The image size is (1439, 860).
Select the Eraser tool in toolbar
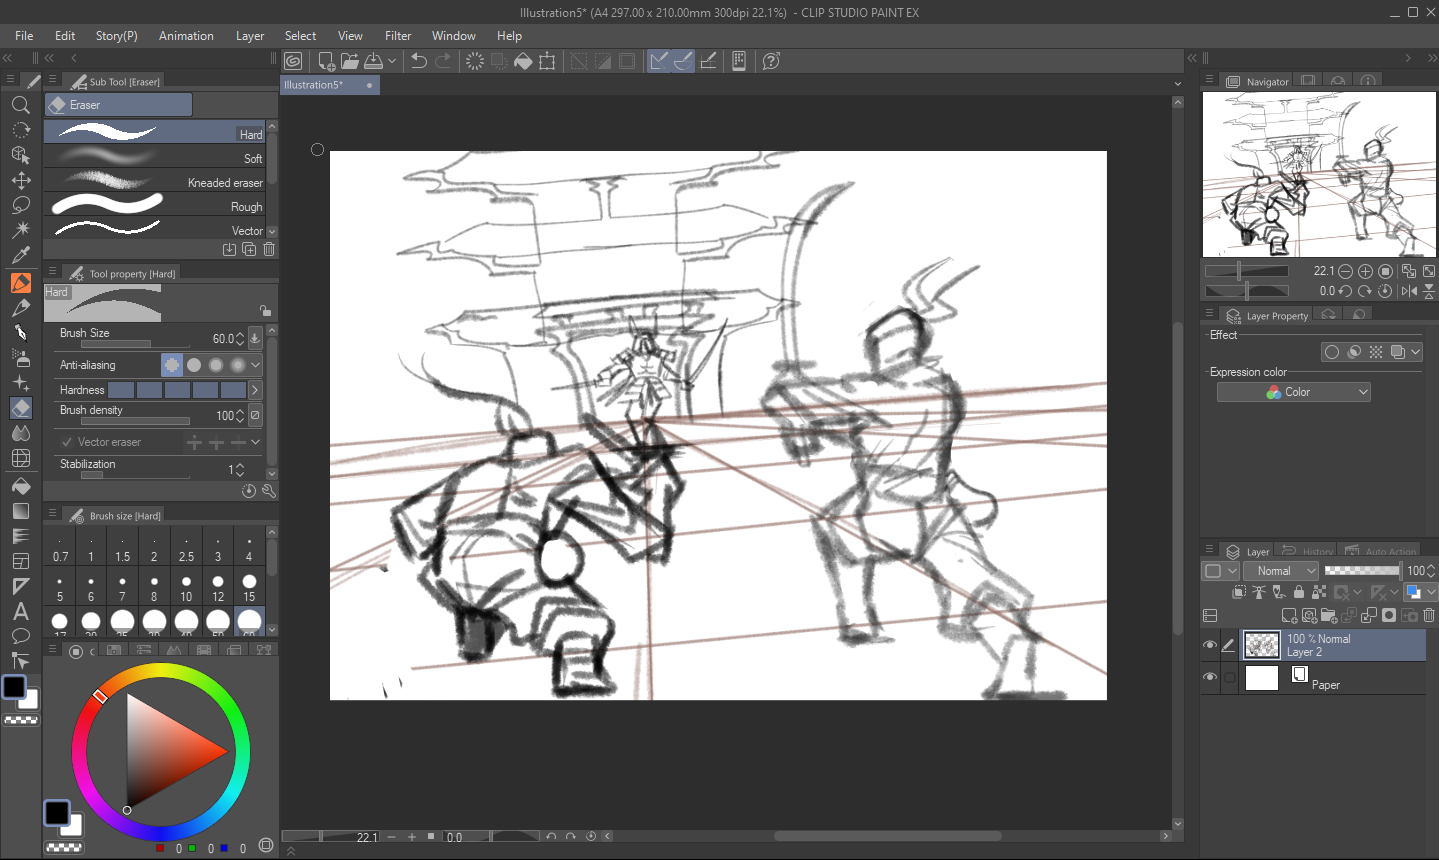20,408
